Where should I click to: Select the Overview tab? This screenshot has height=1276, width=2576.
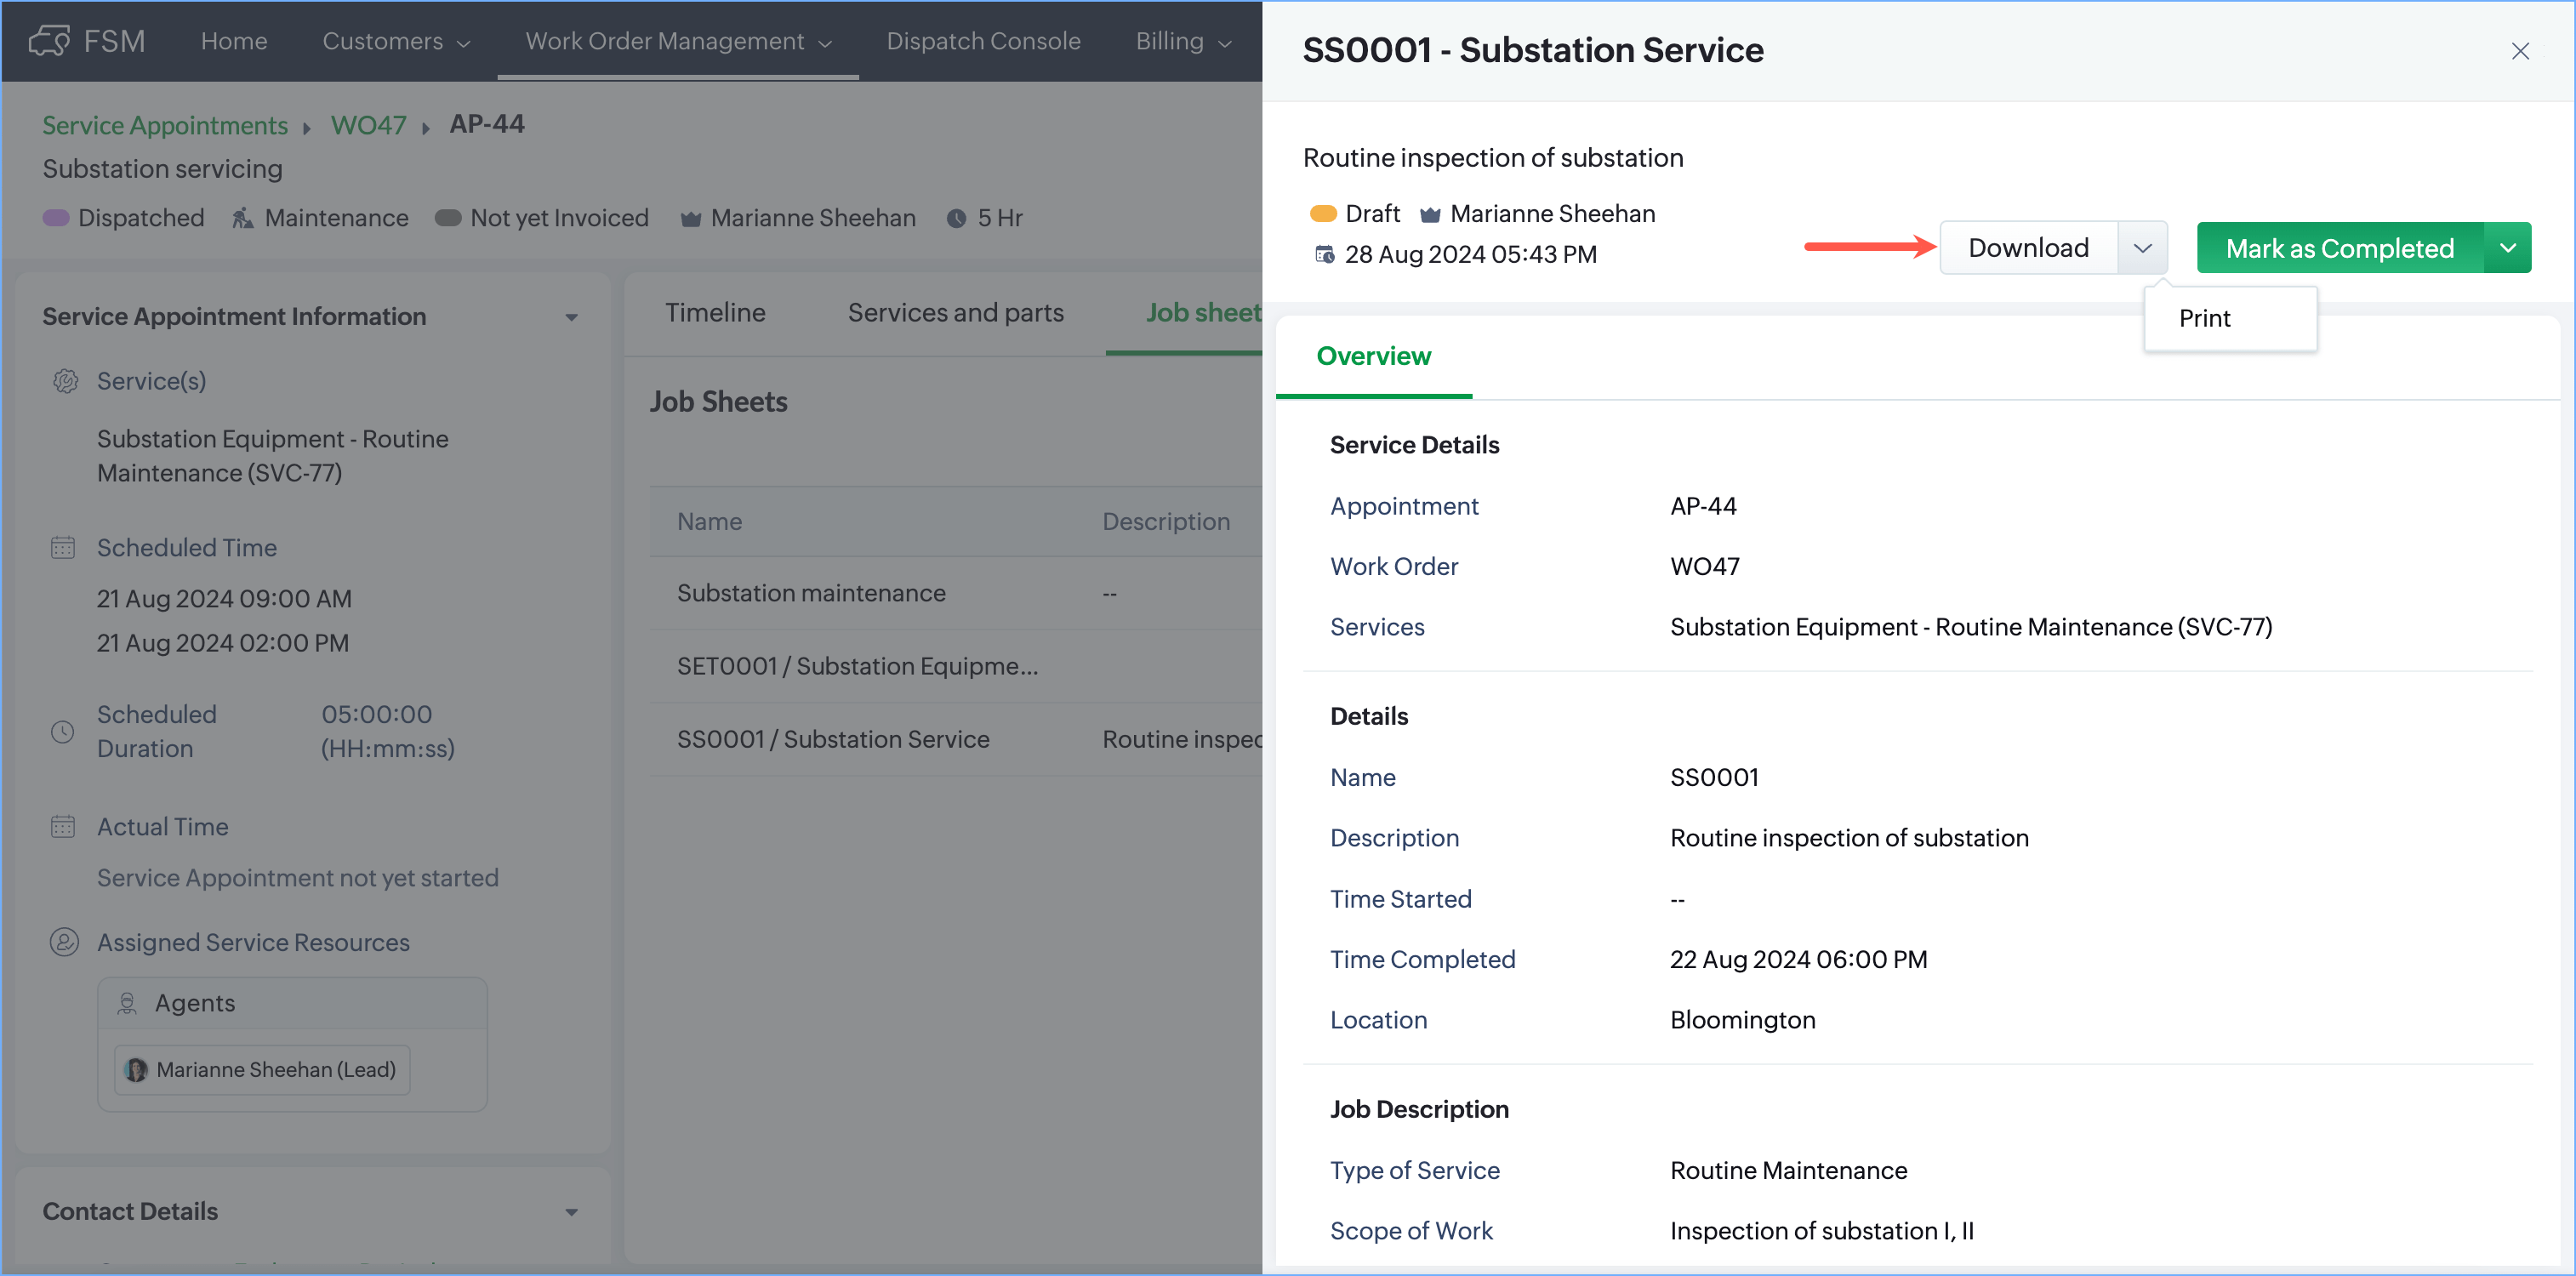[x=1373, y=356]
